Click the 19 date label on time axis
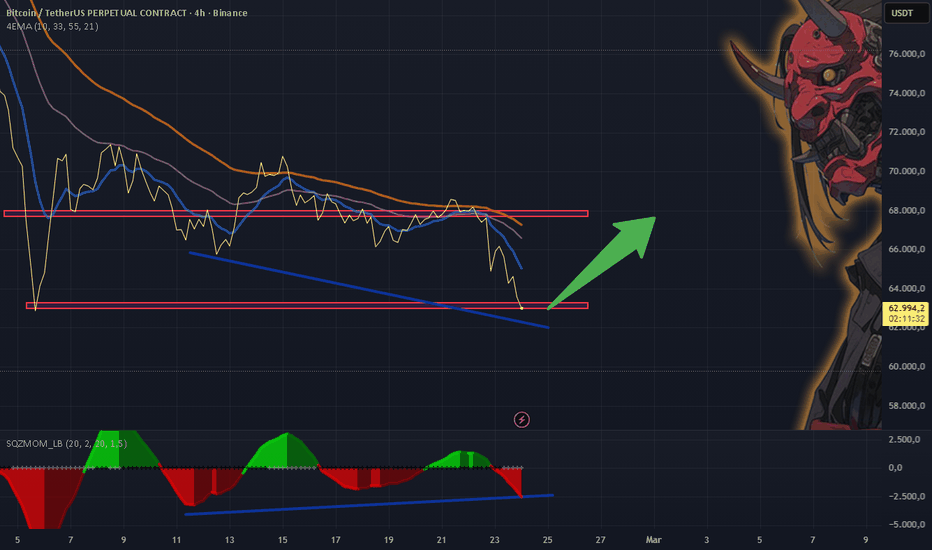932x550 pixels. point(388,540)
